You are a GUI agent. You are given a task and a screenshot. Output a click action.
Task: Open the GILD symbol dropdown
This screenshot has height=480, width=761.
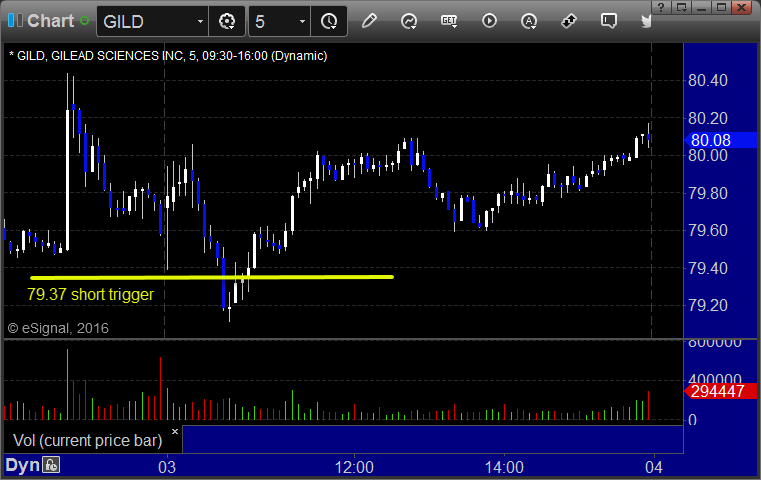(x=200, y=22)
